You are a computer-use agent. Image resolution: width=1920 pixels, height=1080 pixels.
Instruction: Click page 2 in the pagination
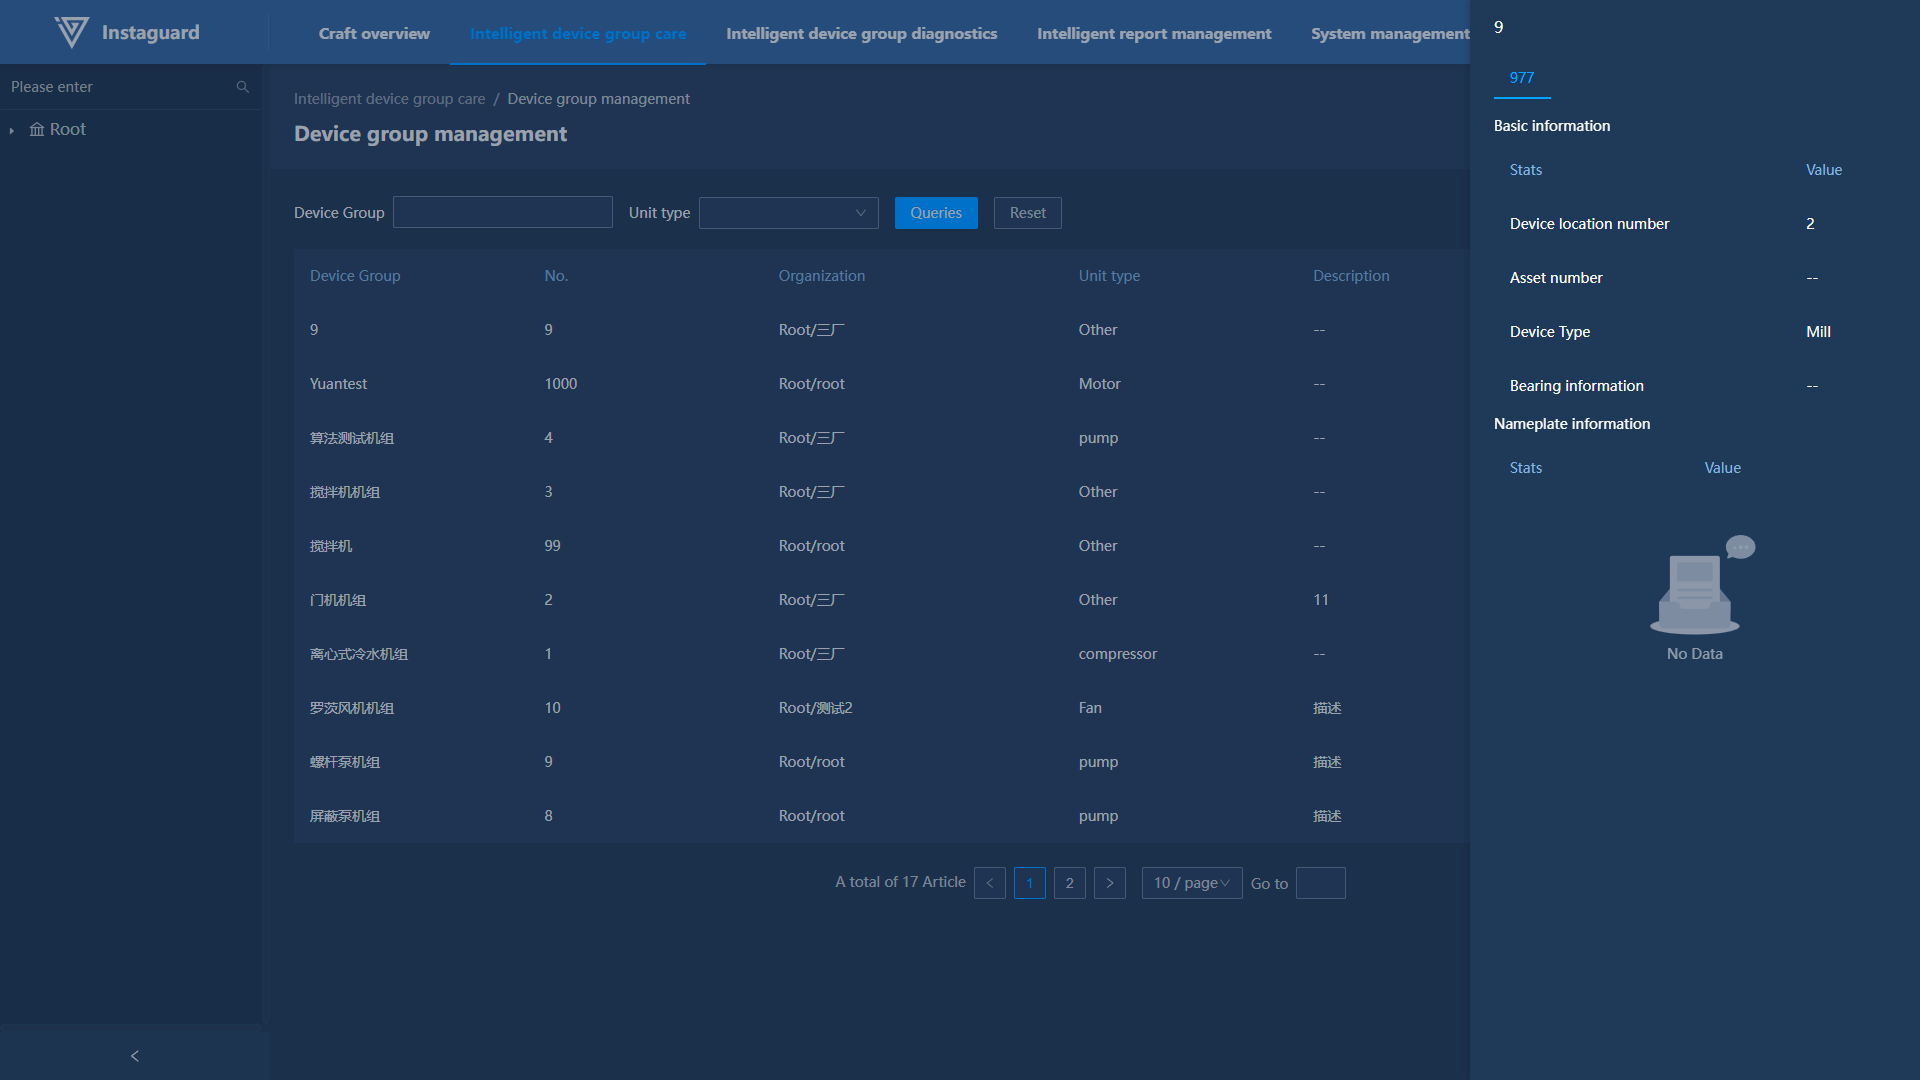coord(1069,883)
